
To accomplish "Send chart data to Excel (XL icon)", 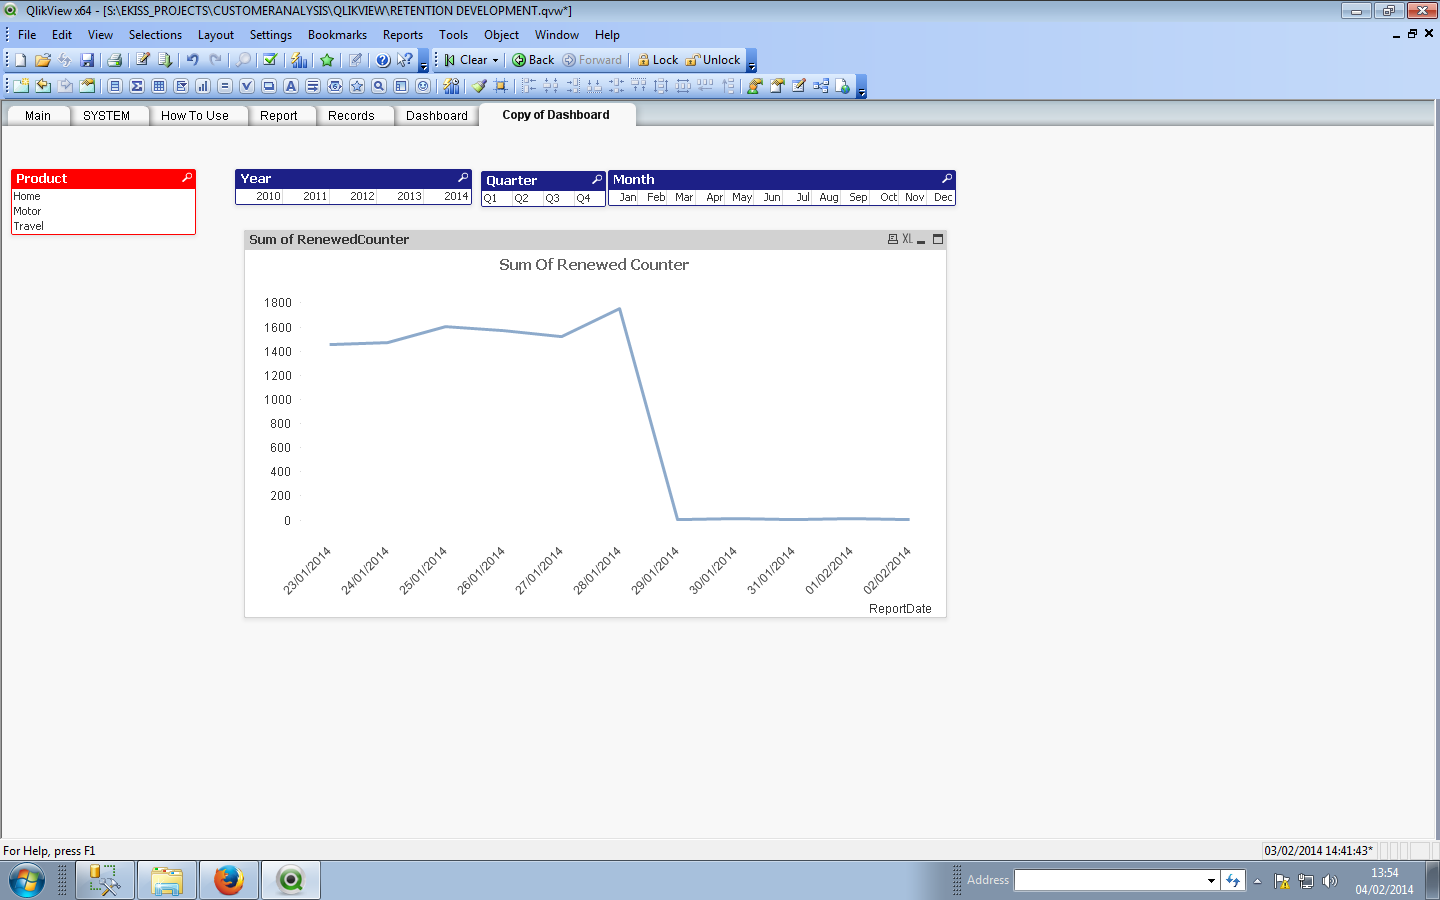I will [x=907, y=239].
